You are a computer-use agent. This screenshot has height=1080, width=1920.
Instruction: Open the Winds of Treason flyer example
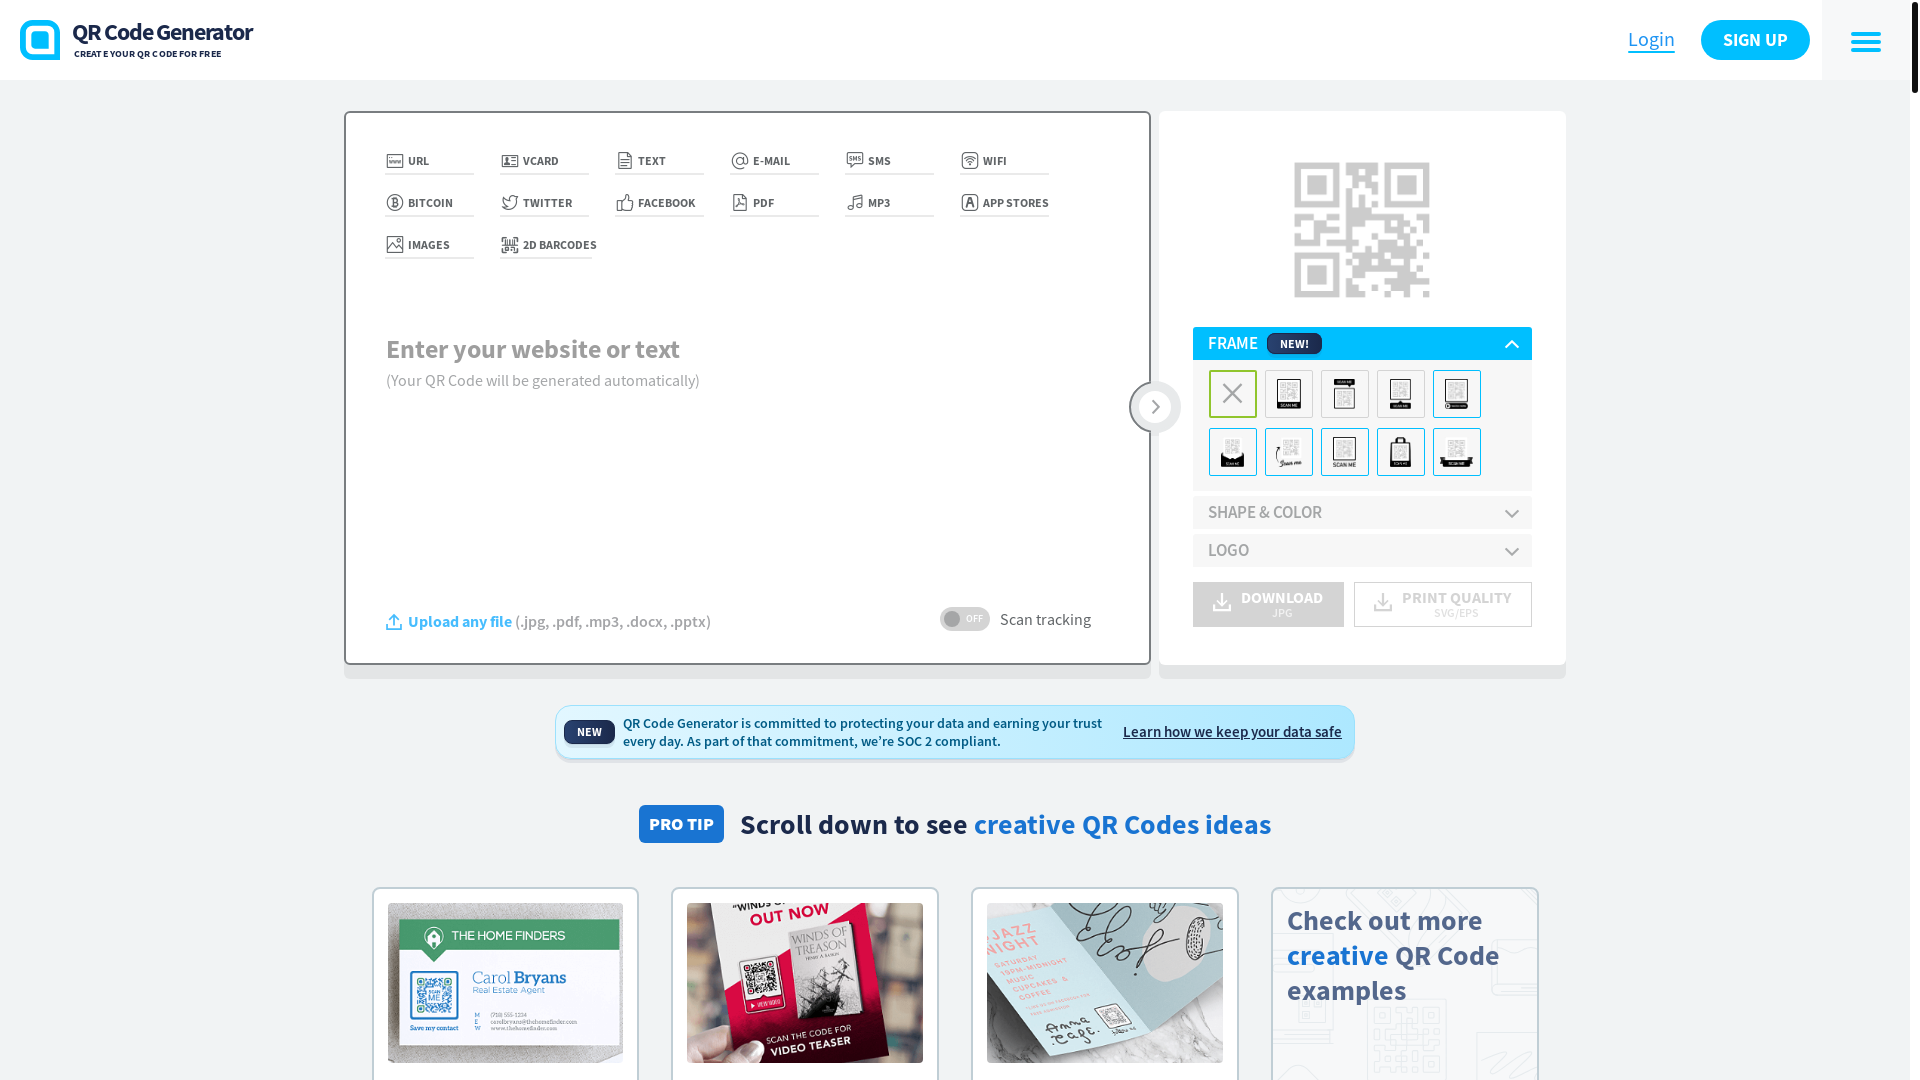point(805,983)
